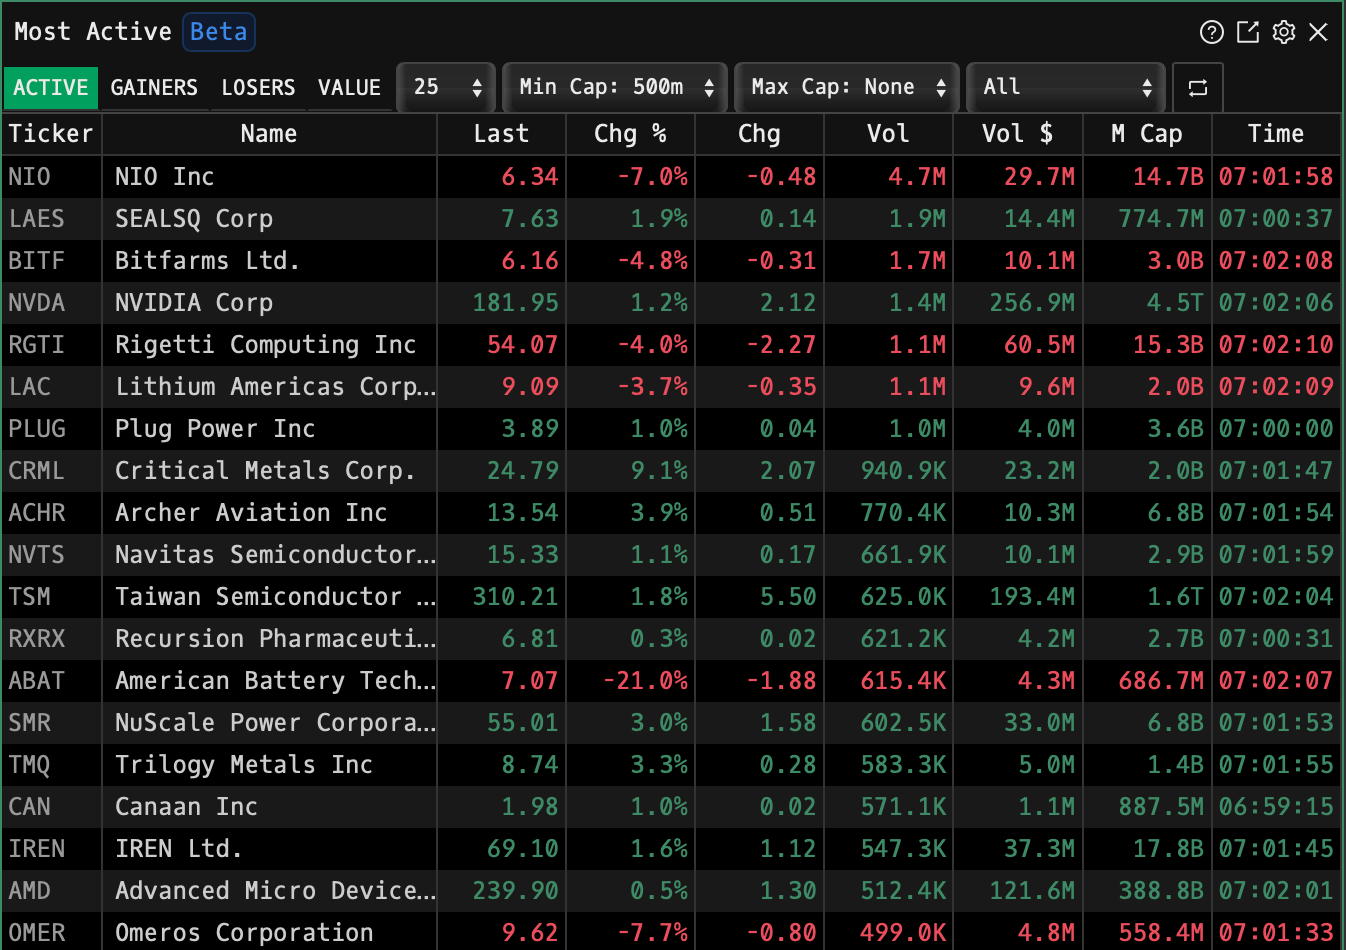The height and width of the screenshot is (950, 1346).
Task: Select the ACHR ticker
Action: click(x=37, y=513)
